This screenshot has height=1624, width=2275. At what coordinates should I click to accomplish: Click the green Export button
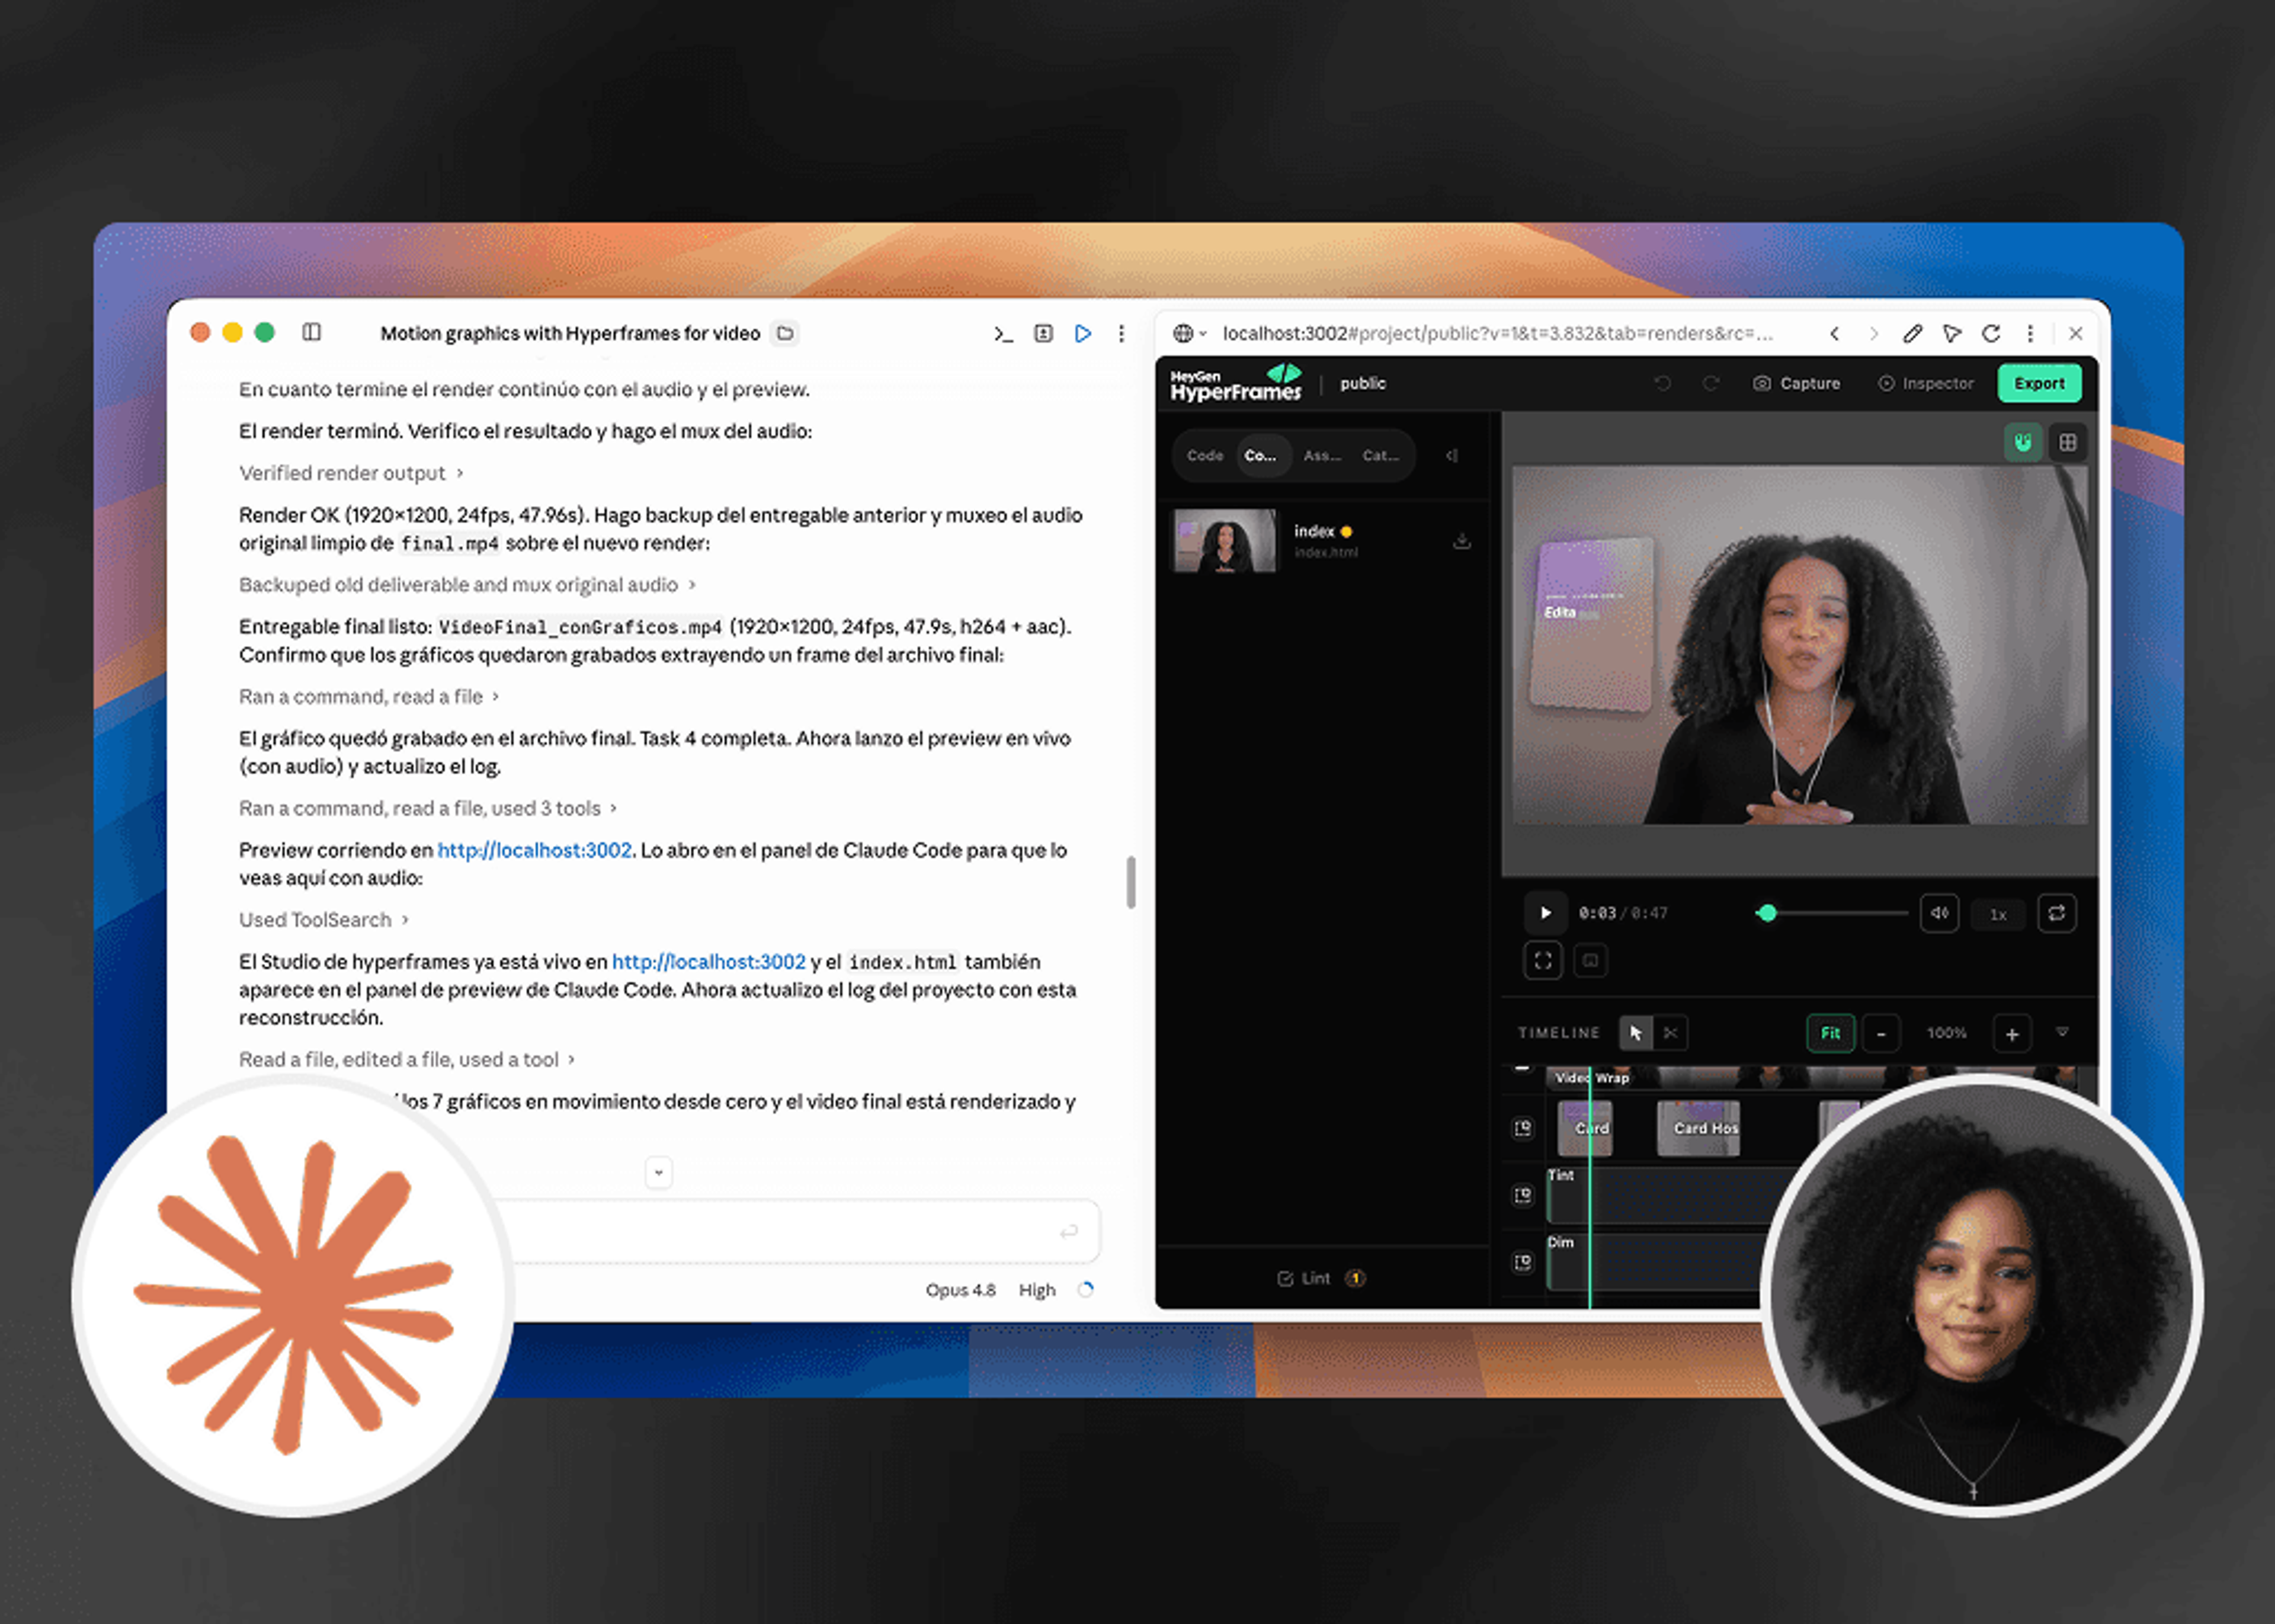pos(2040,383)
